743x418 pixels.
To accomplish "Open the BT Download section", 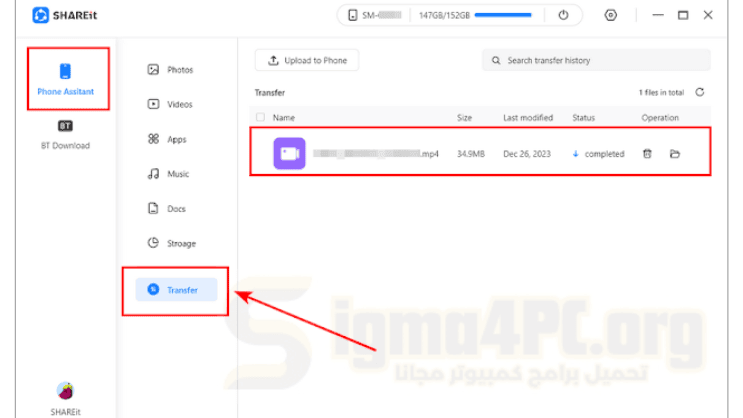I will pyautogui.click(x=65, y=135).
